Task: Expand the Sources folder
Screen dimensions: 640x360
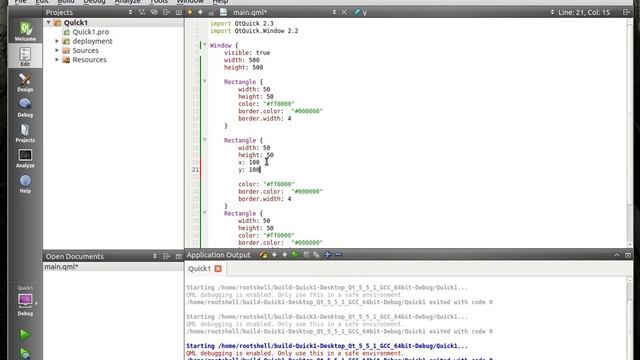Action: point(57,50)
